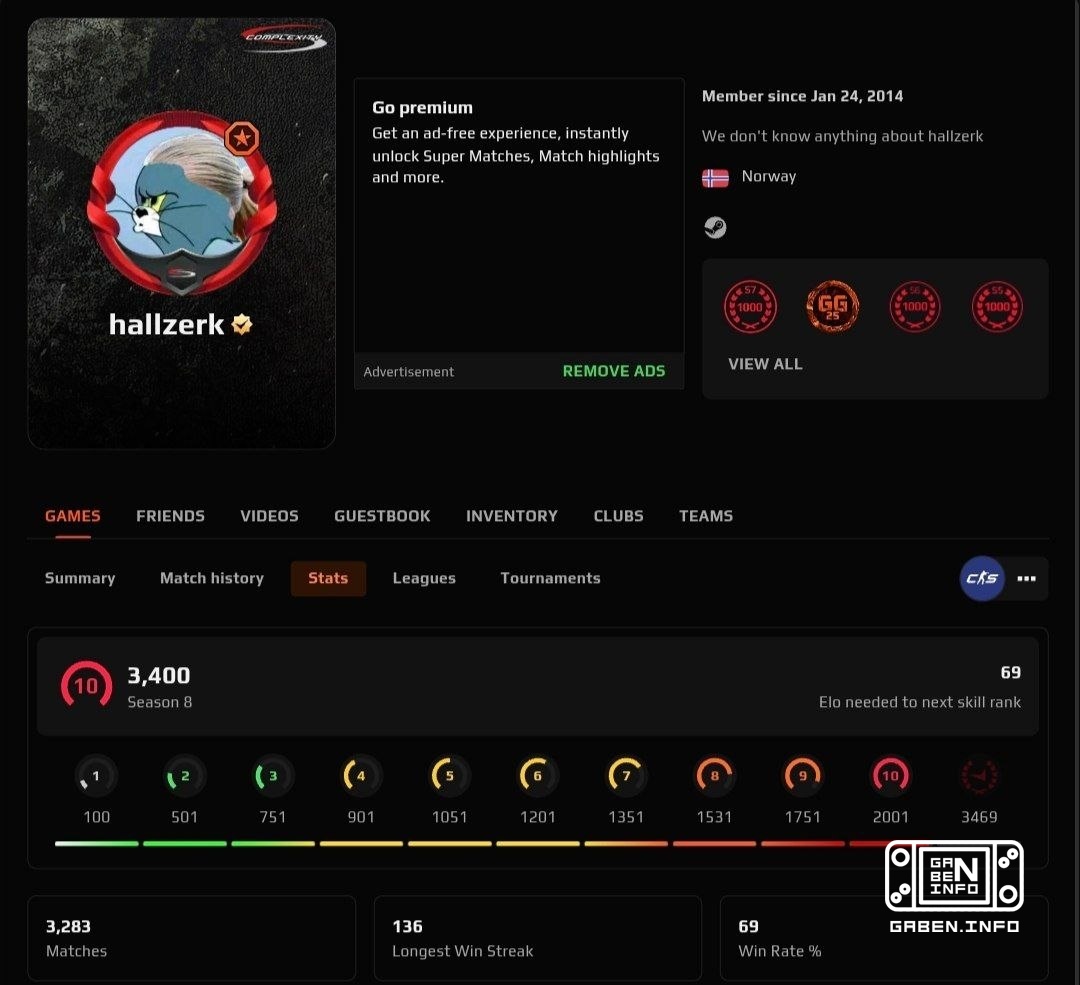This screenshot has height=985, width=1080.
Task: Select the Summary sub-tab
Action: tap(80, 578)
